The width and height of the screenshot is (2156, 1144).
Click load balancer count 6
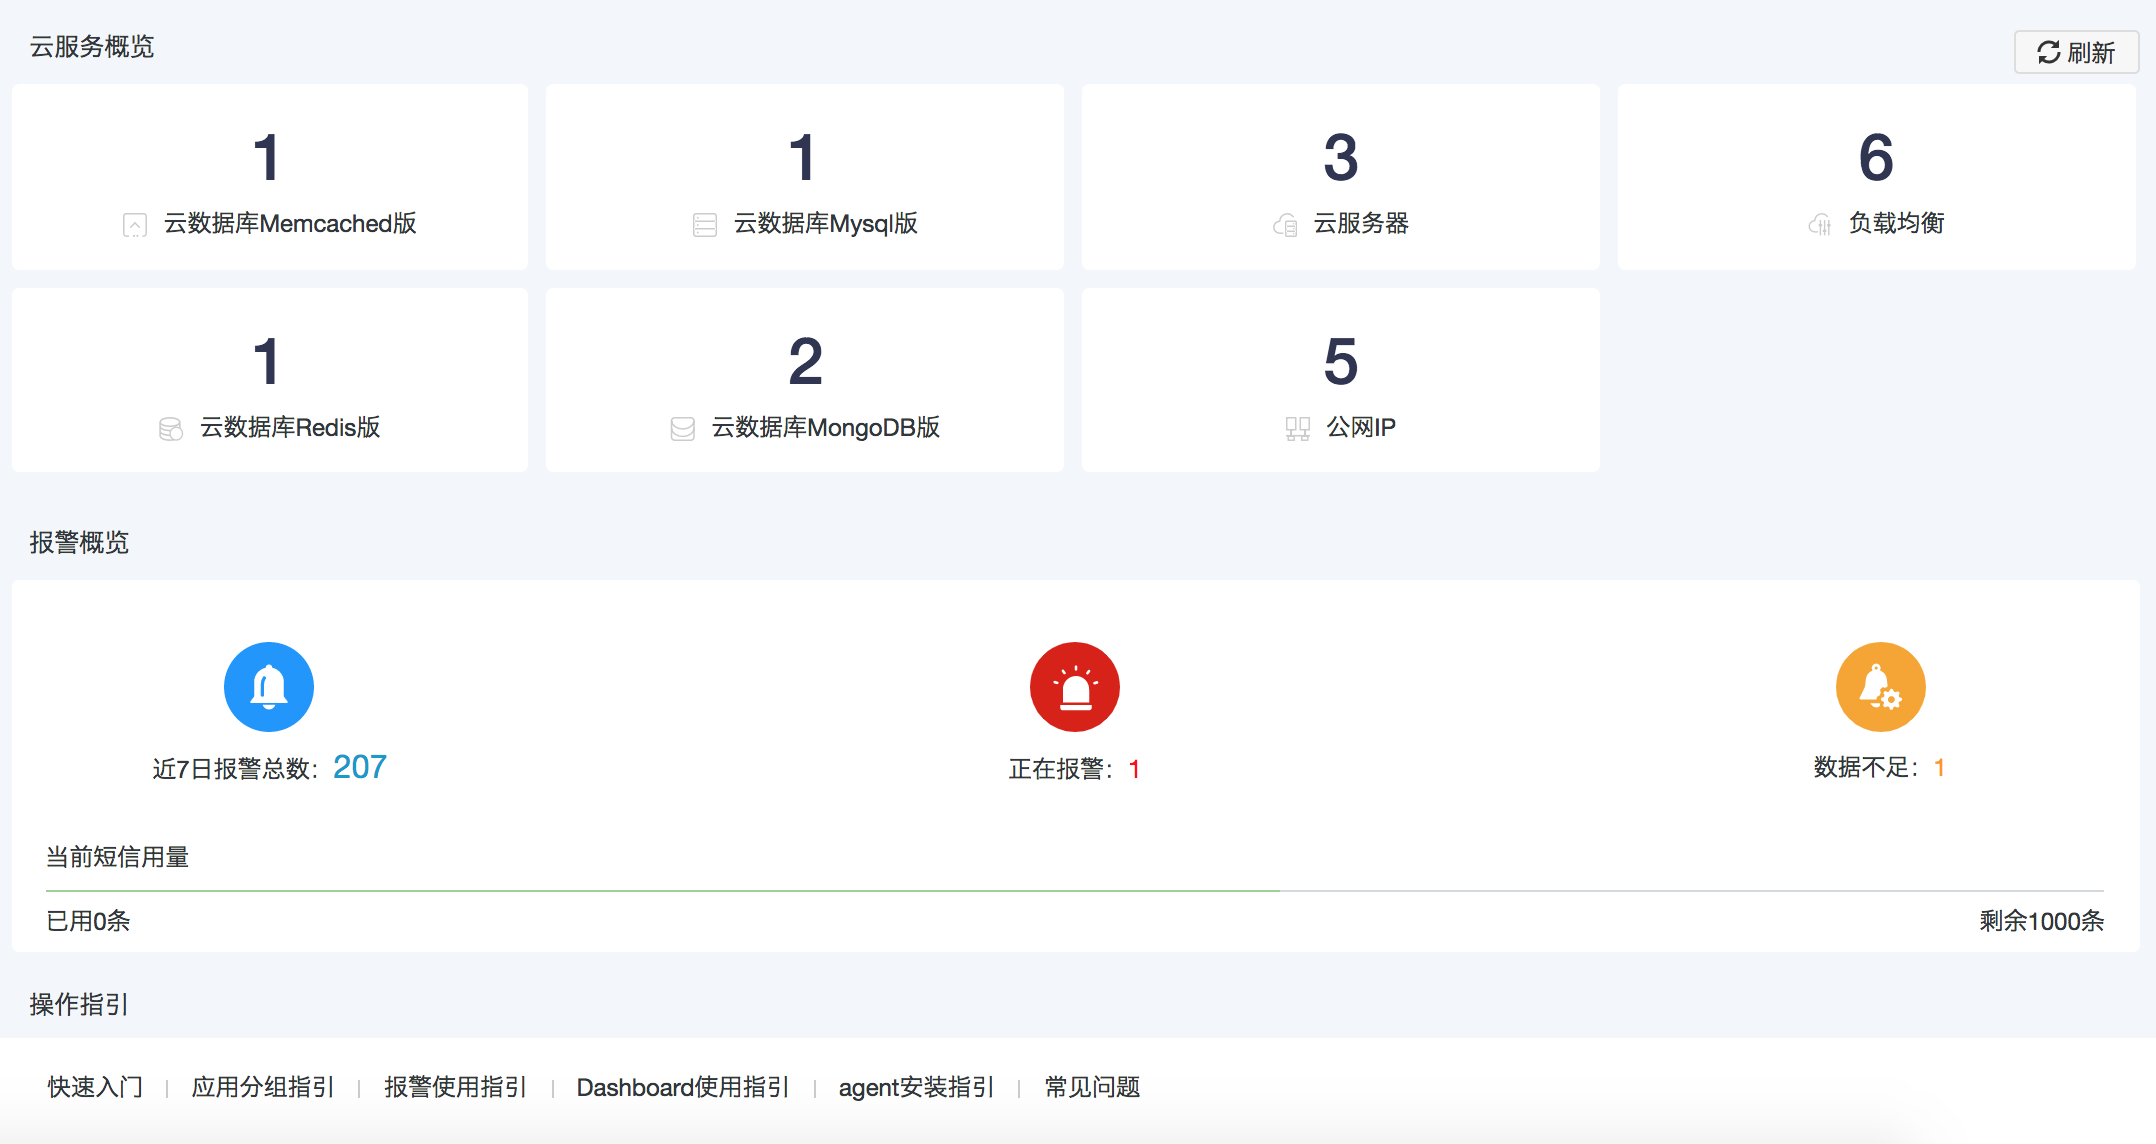tap(1876, 158)
